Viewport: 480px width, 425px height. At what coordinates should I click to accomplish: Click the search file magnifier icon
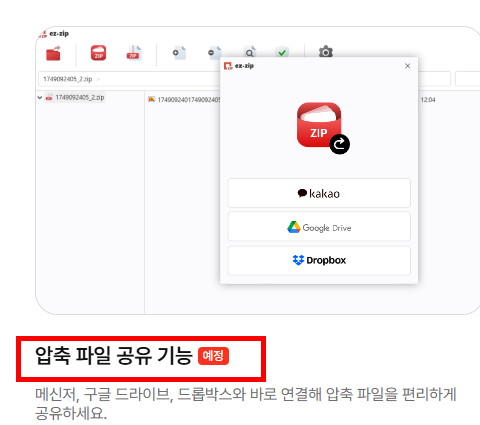pos(250,52)
